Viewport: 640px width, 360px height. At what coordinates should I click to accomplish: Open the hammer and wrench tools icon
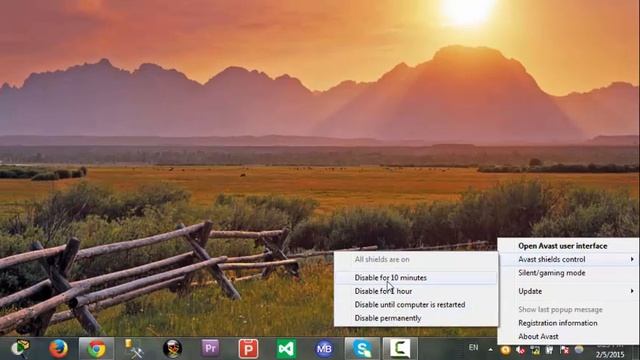coord(134,349)
